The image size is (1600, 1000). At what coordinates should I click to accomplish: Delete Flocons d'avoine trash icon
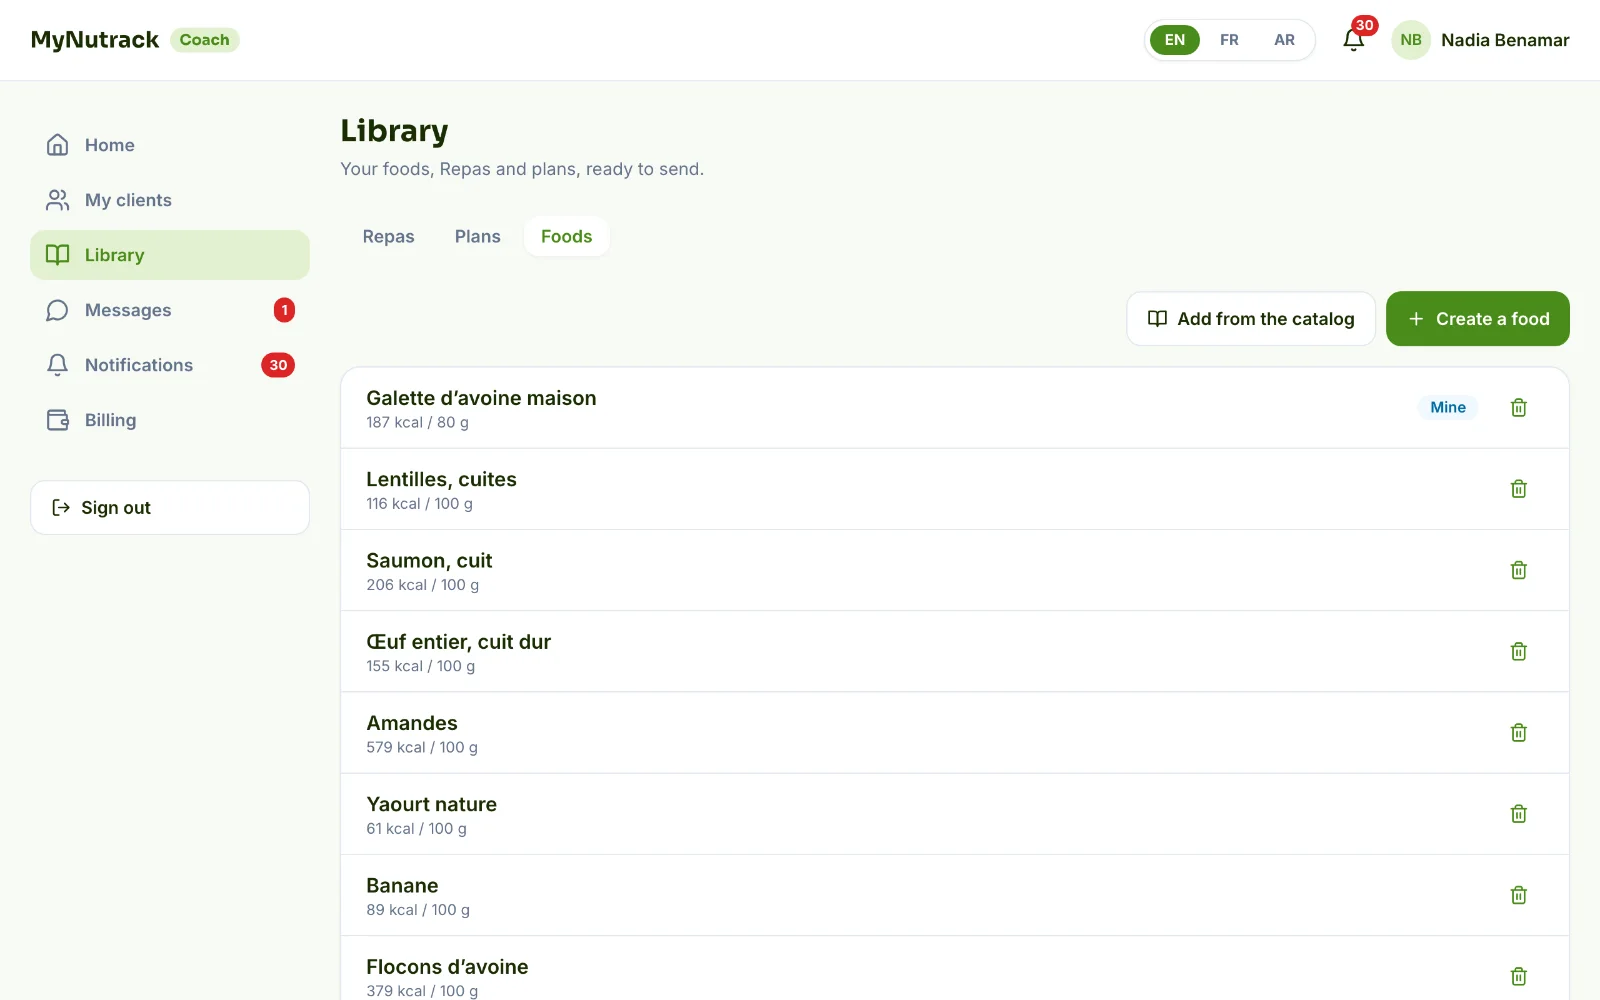(1518, 976)
